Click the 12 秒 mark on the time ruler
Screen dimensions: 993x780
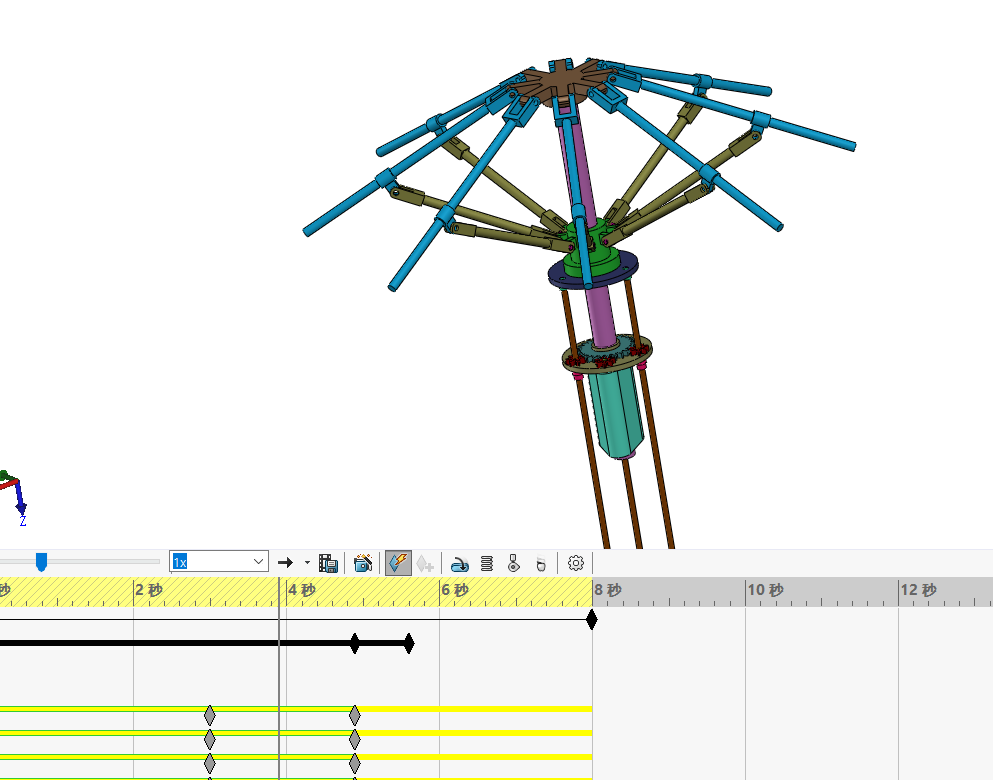[x=919, y=590]
